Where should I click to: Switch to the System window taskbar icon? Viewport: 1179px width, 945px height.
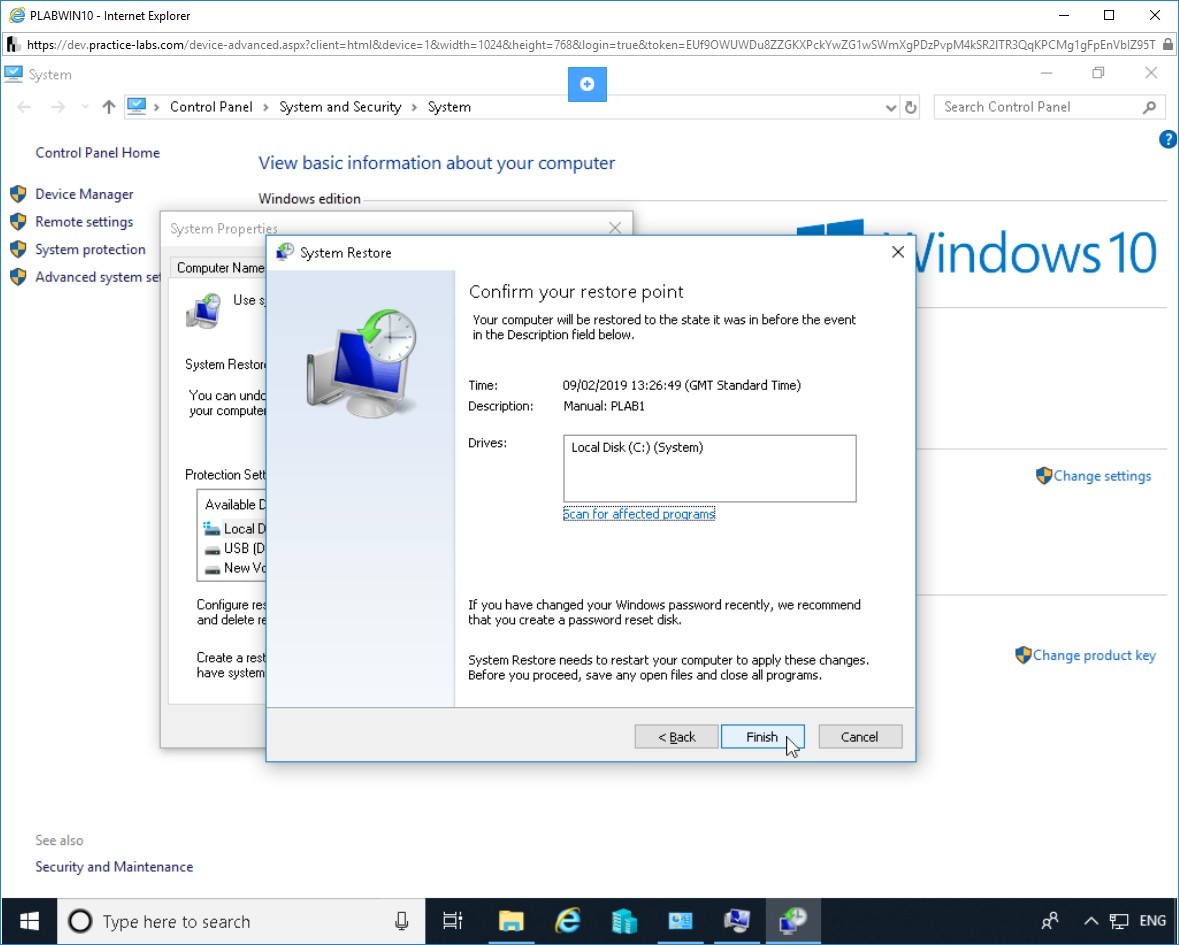click(x=737, y=921)
